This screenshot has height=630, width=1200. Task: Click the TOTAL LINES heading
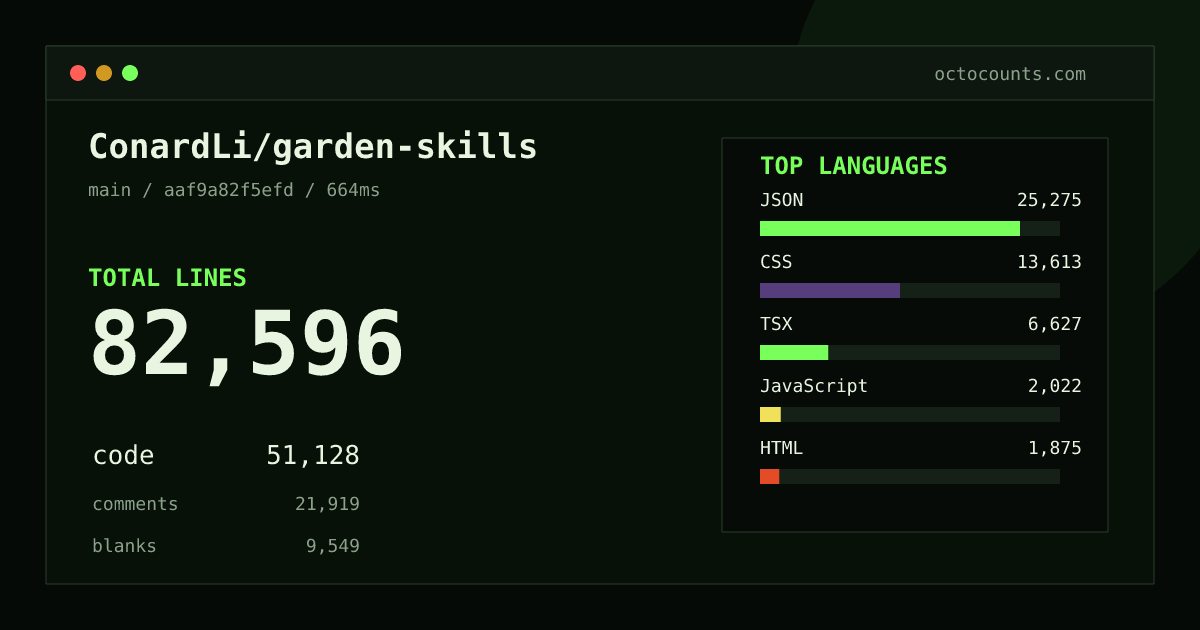coord(167,278)
